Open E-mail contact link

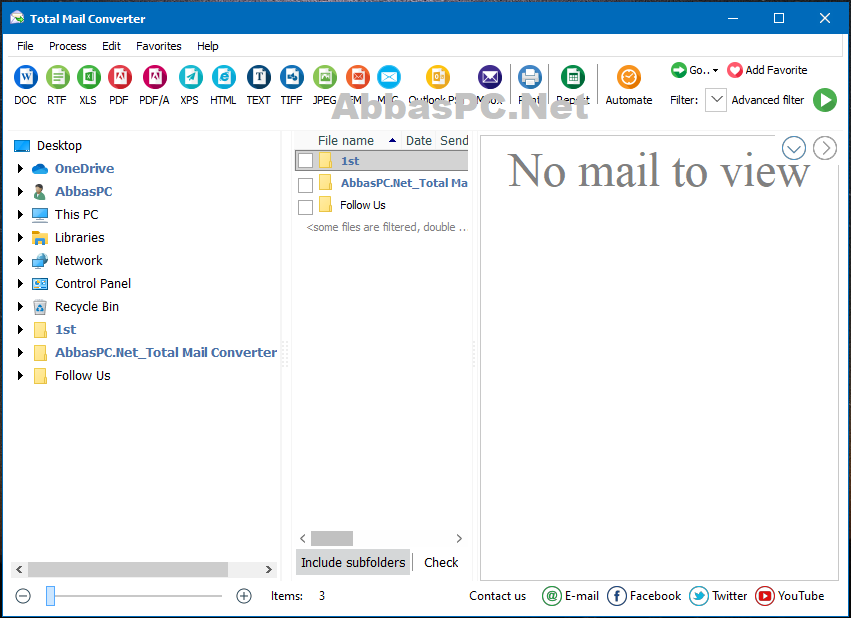point(570,596)
